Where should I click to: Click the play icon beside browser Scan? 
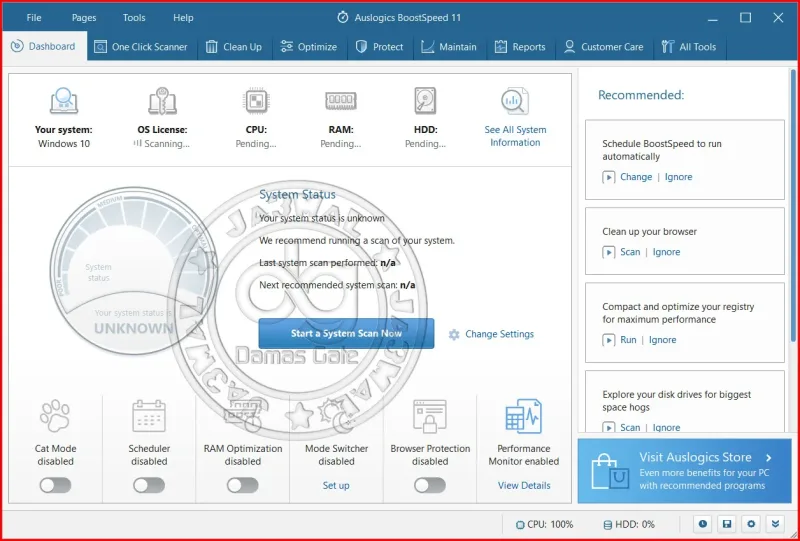(608, 252)
